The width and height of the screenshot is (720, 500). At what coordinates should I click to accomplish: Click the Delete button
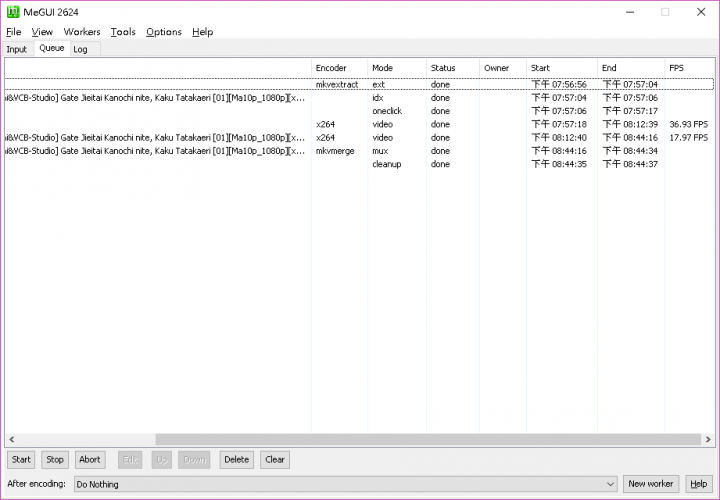[x=236, y=460]
